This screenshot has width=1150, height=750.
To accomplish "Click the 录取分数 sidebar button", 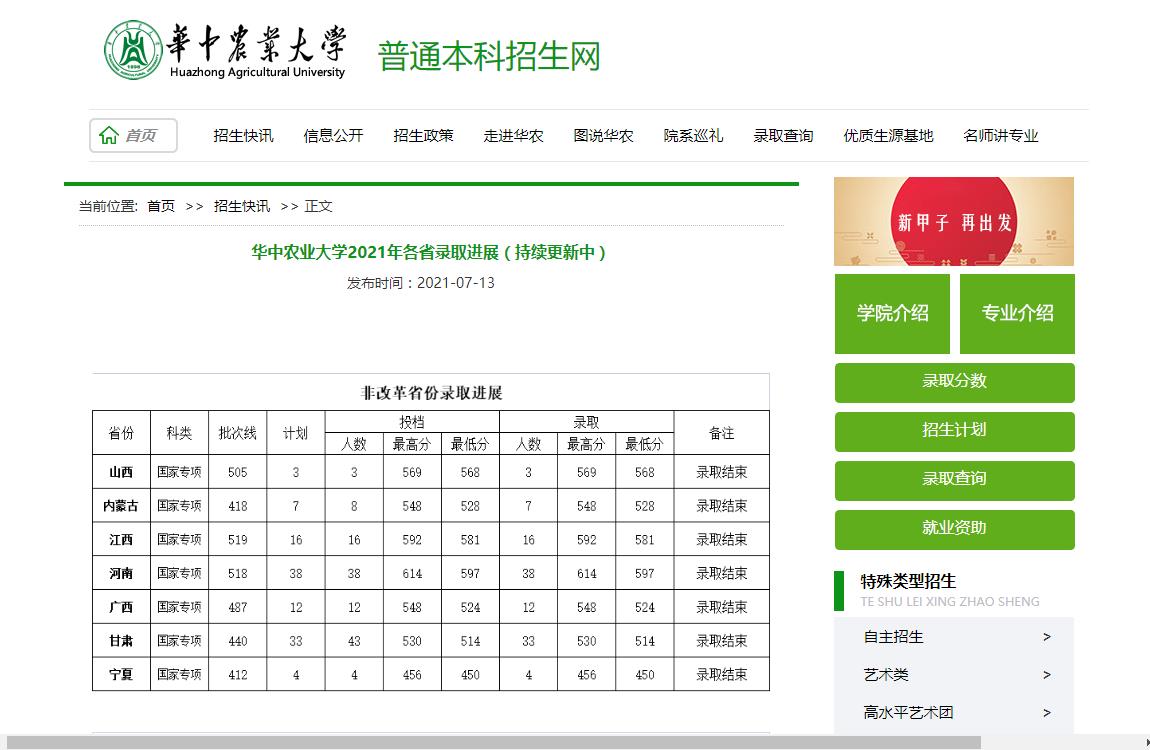I will pos(954,383).
